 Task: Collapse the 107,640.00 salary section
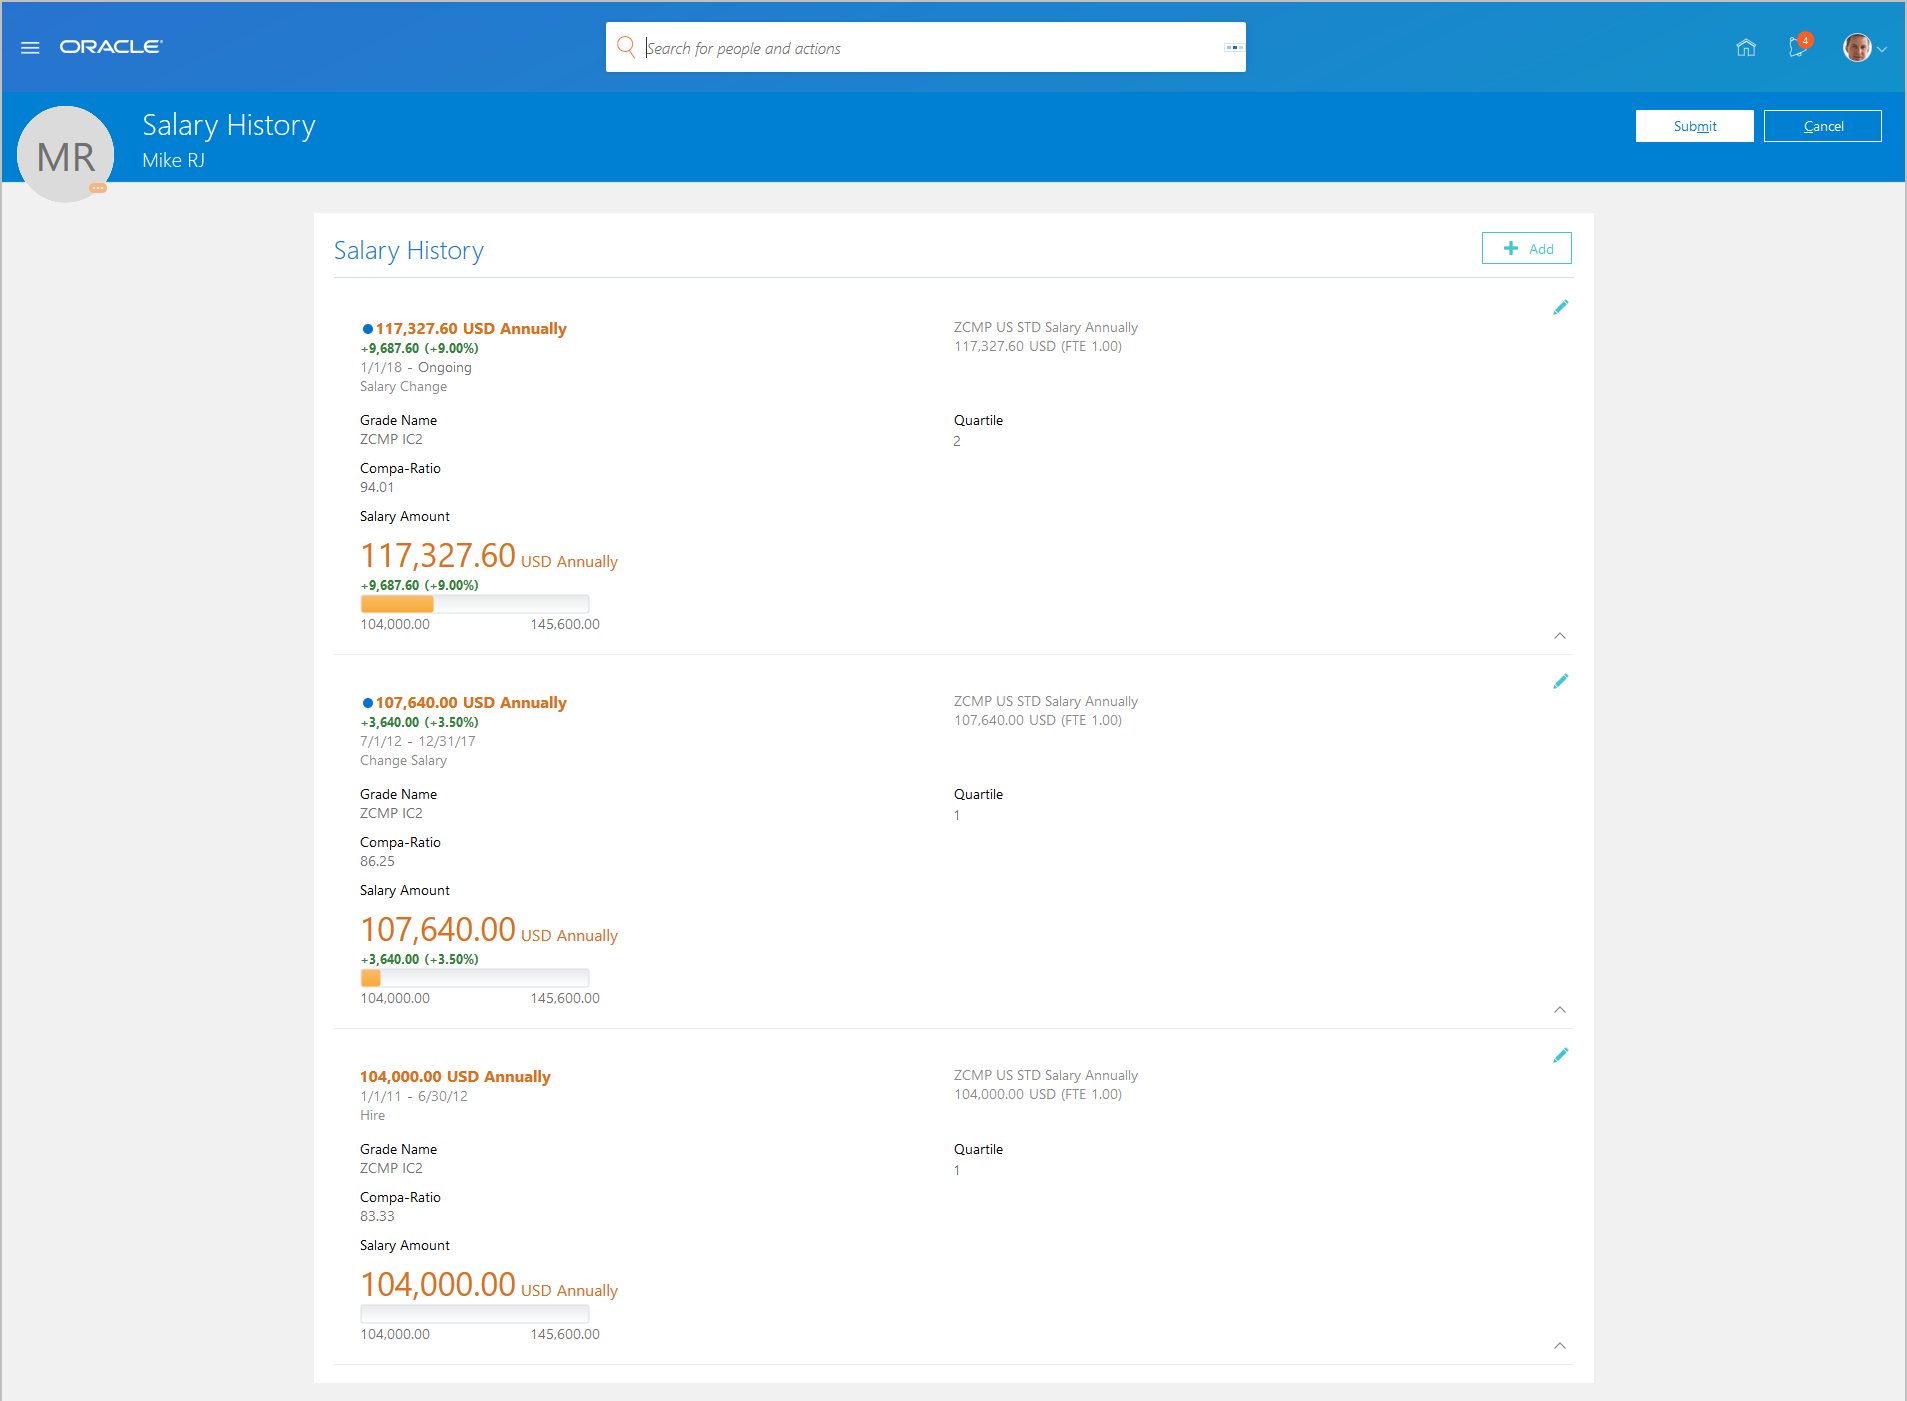[1560, 1010]
